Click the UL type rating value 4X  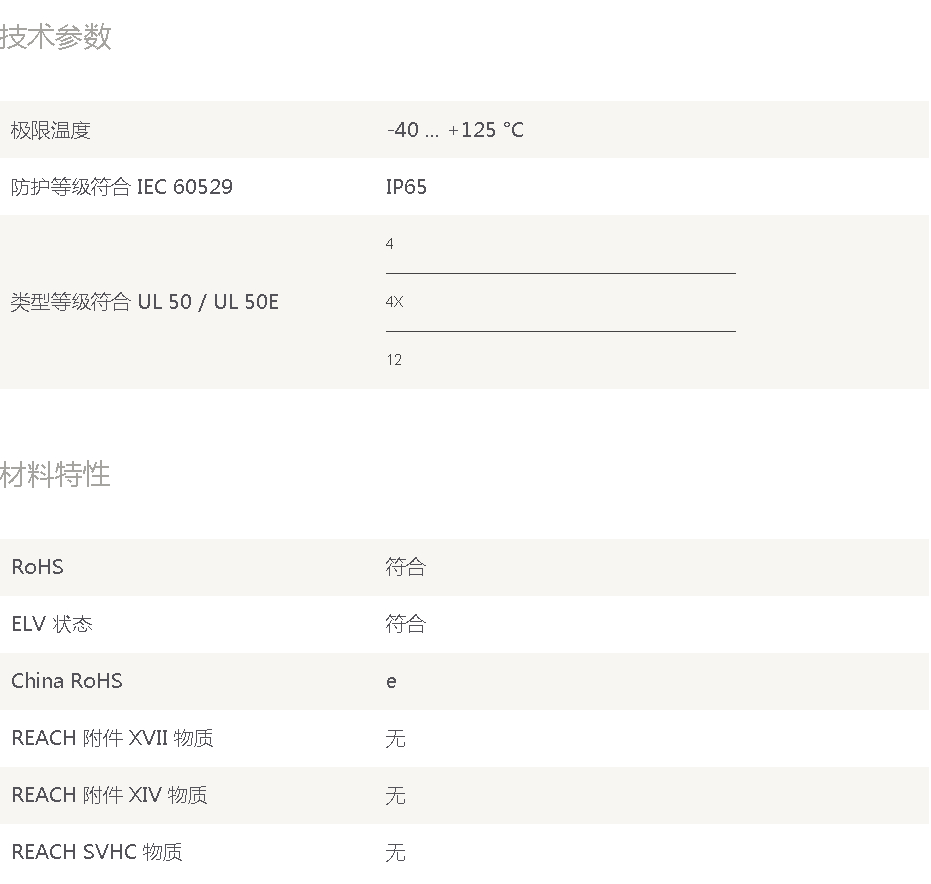[x=394, y=302]
